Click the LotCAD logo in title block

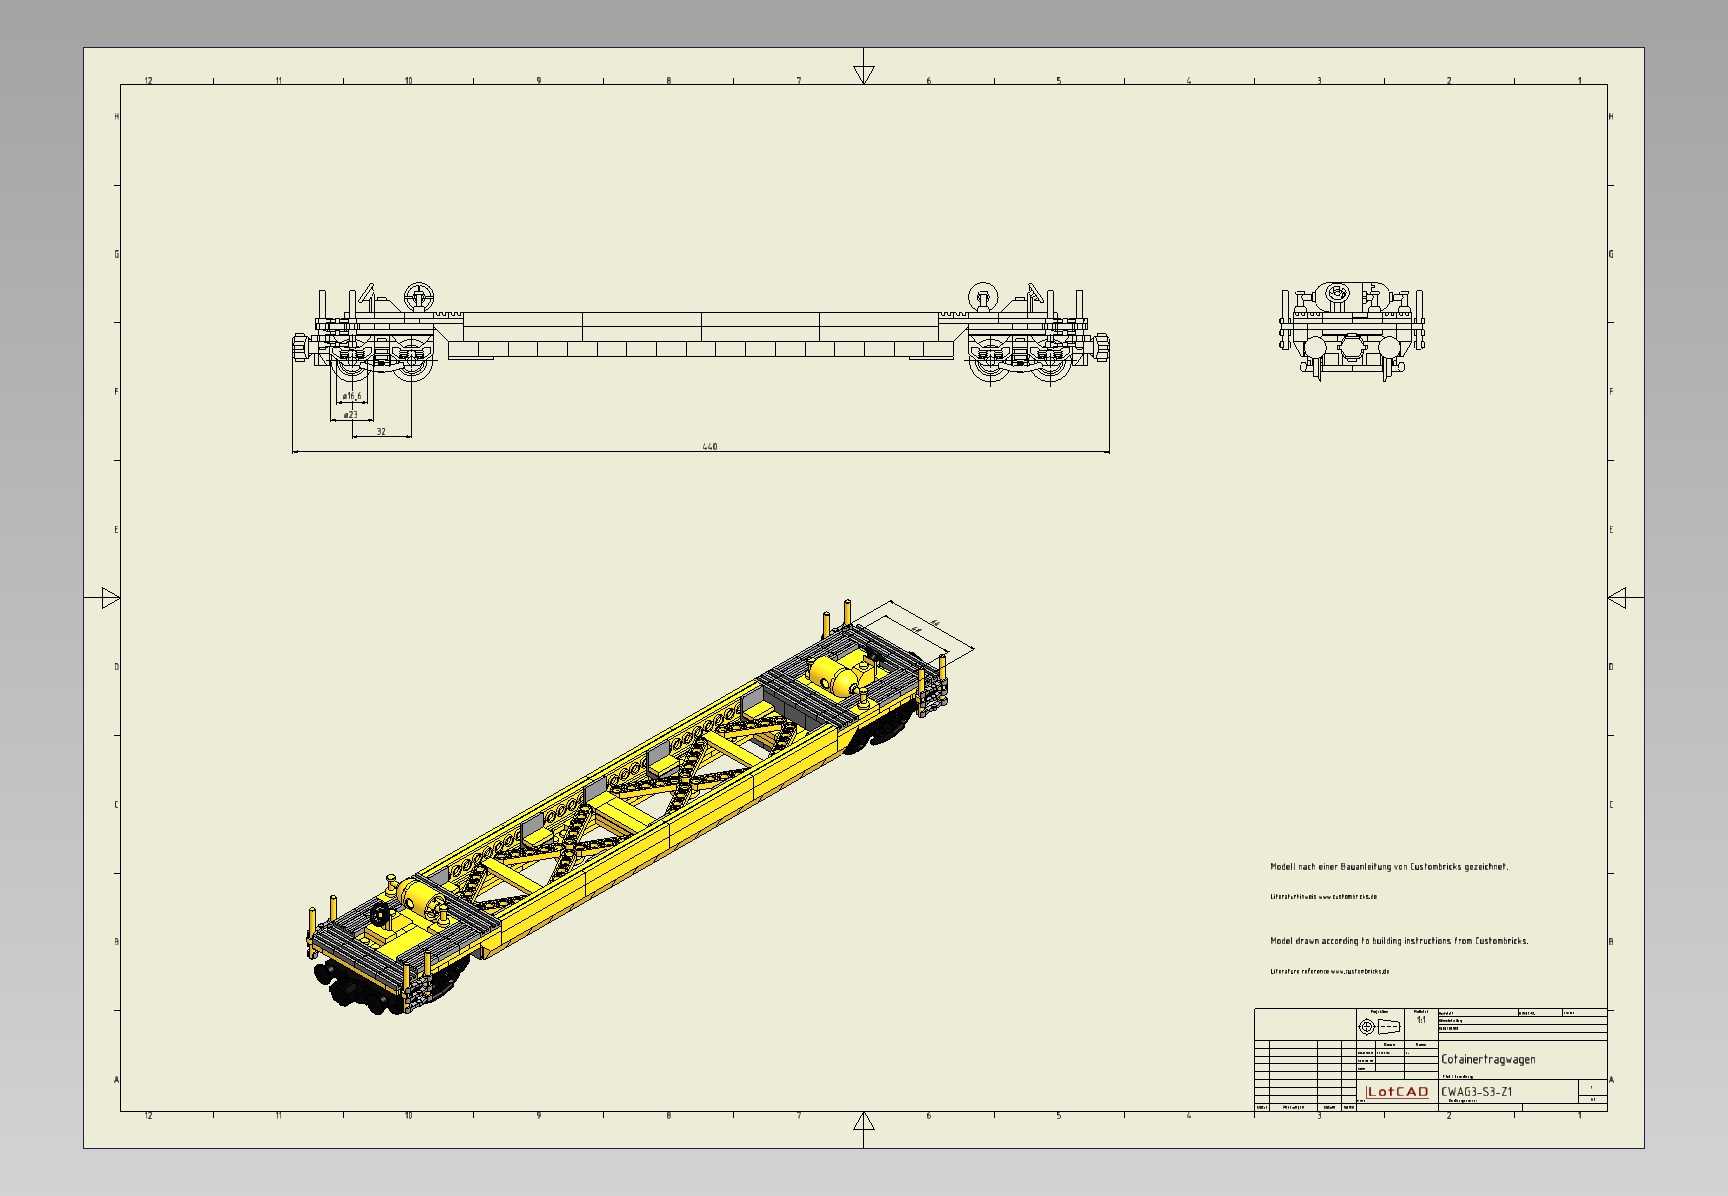point(1397,1091)
